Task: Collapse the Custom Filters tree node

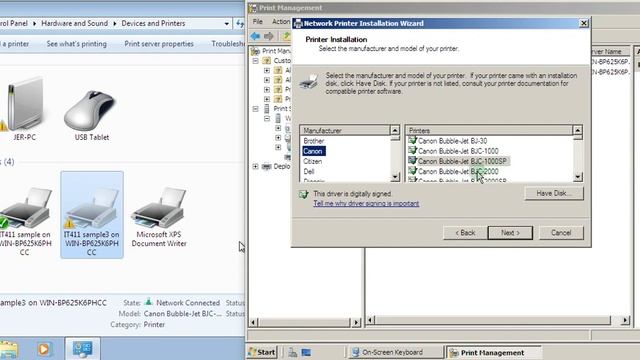Action: (256, 61)
